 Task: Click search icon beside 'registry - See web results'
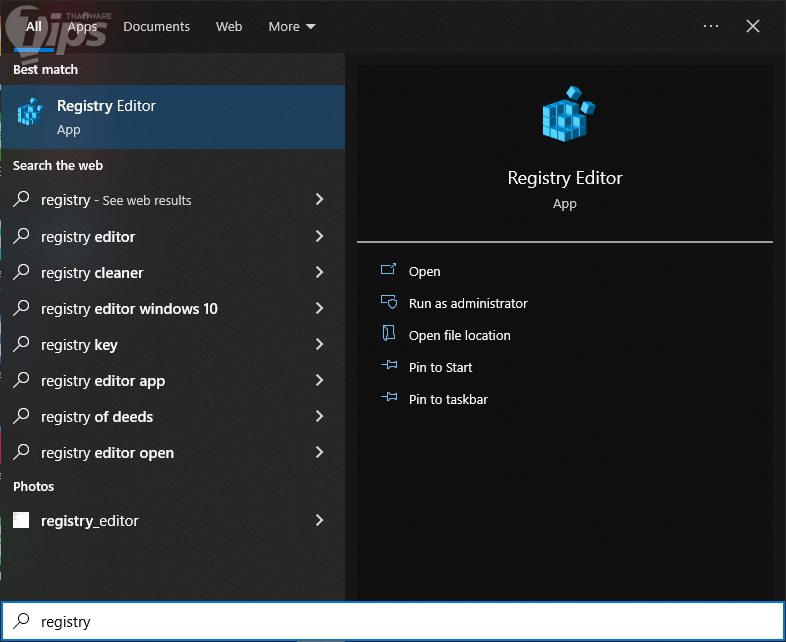click(x=21, y=199)
